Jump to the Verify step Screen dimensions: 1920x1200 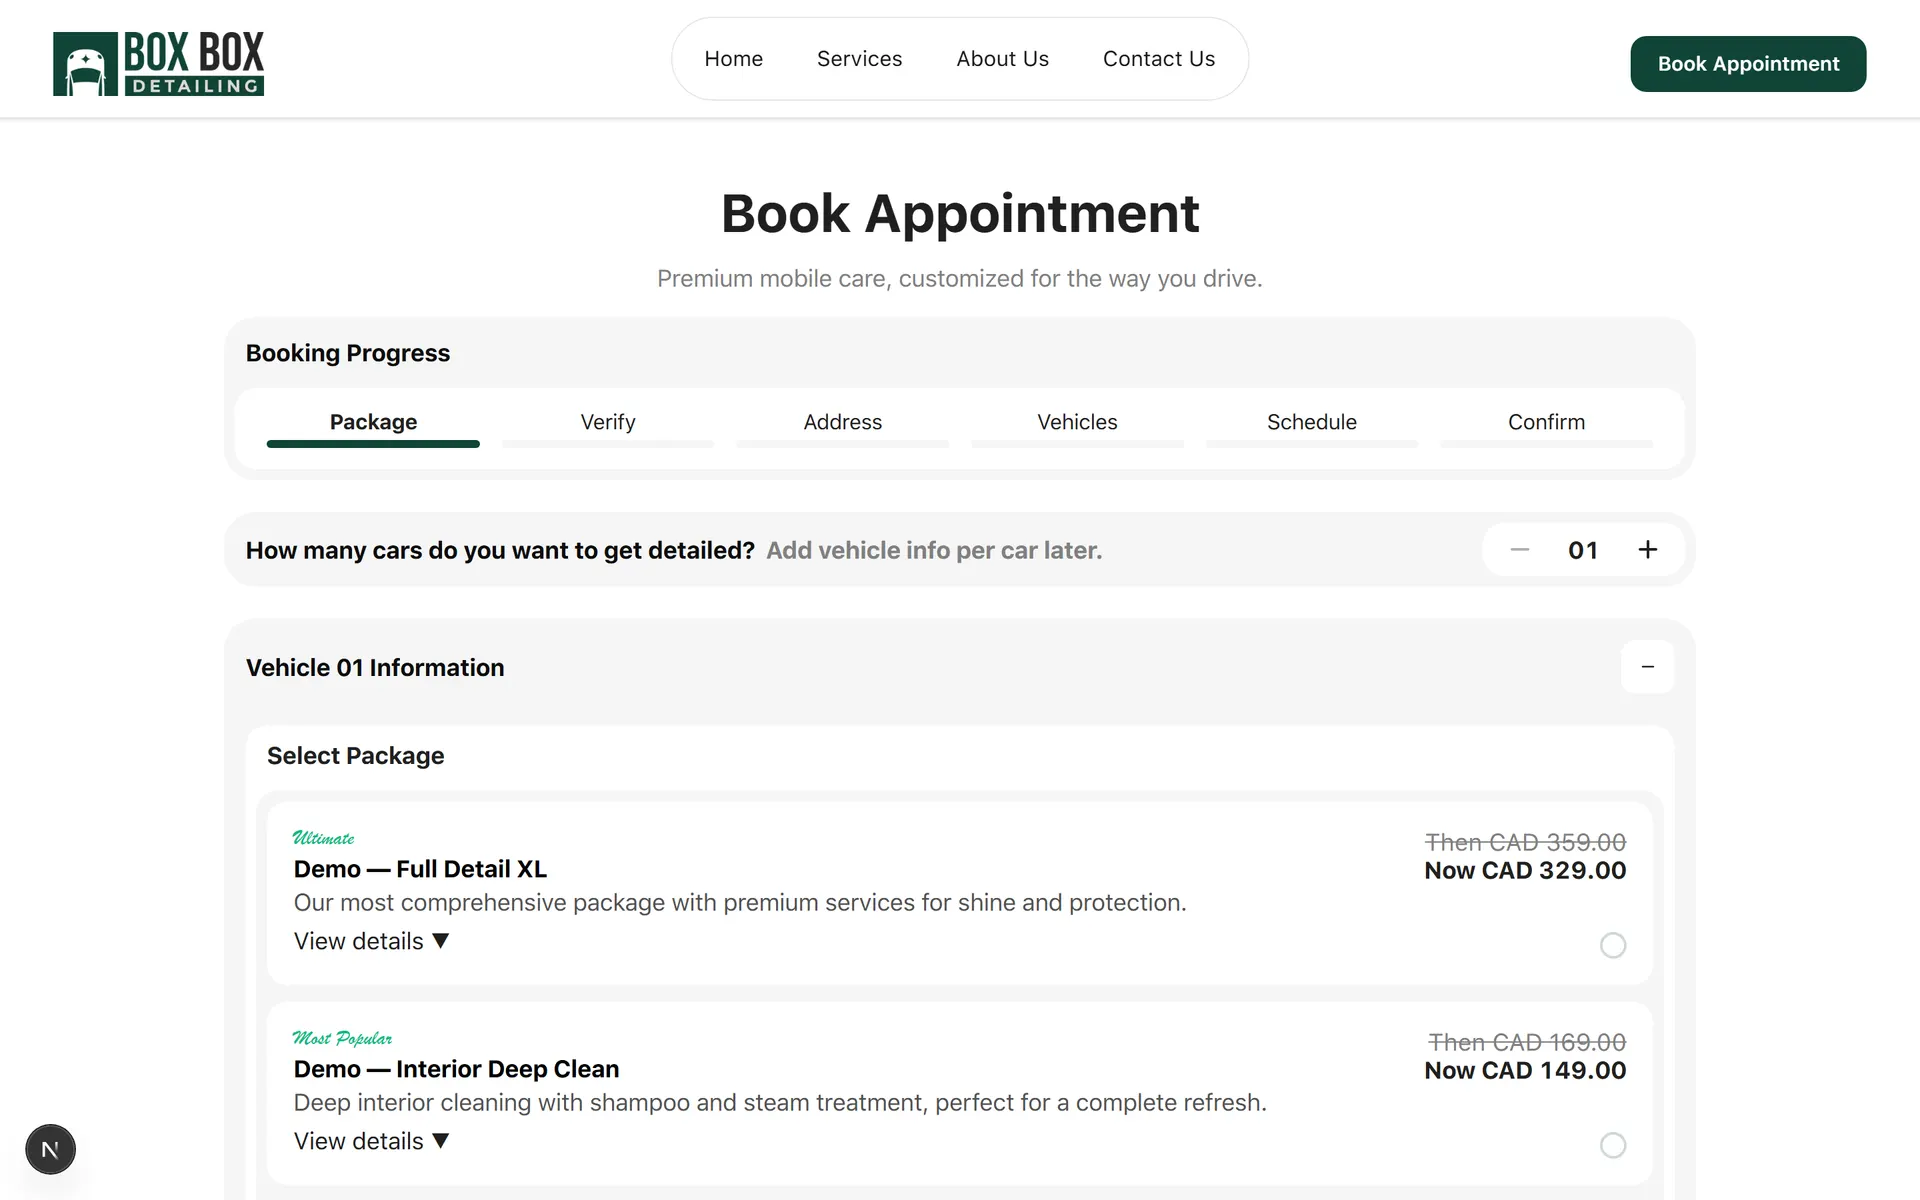coord(608,422)
